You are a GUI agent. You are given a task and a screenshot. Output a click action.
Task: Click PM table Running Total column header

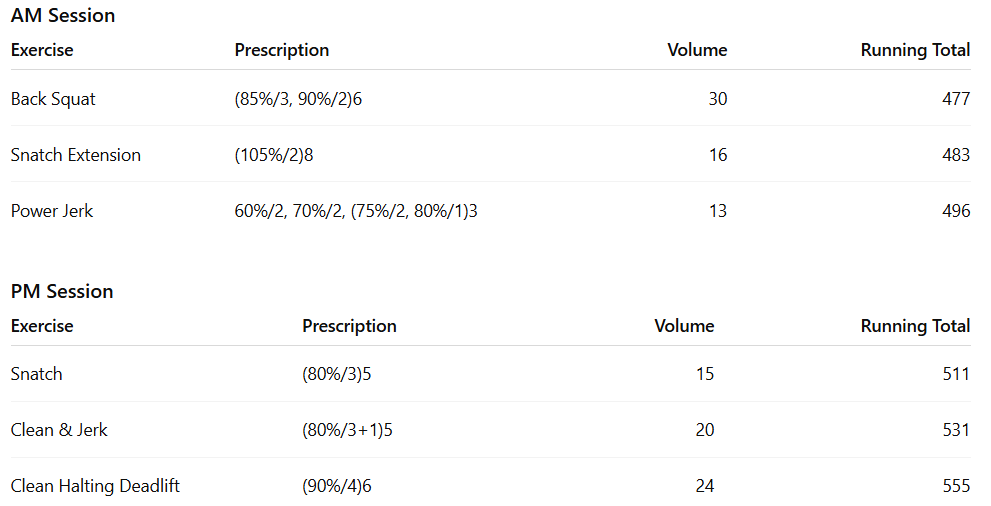(915, 326)
